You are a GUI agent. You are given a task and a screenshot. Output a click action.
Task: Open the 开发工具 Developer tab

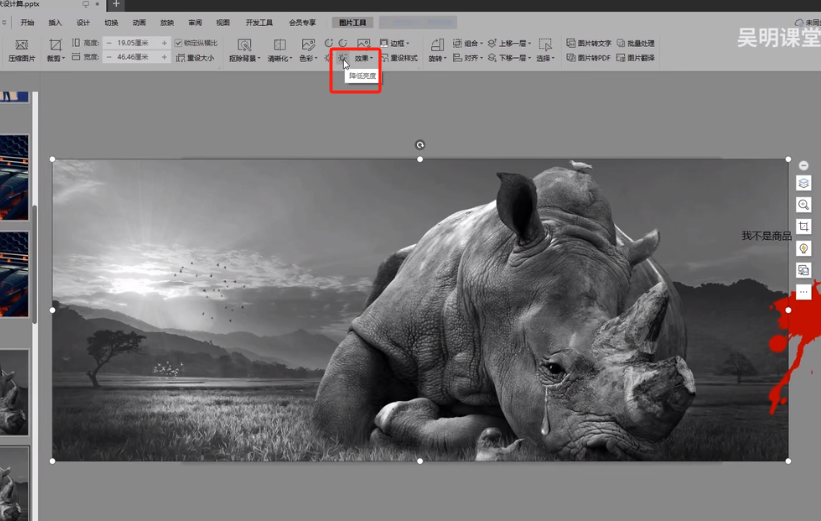[259, 23]
